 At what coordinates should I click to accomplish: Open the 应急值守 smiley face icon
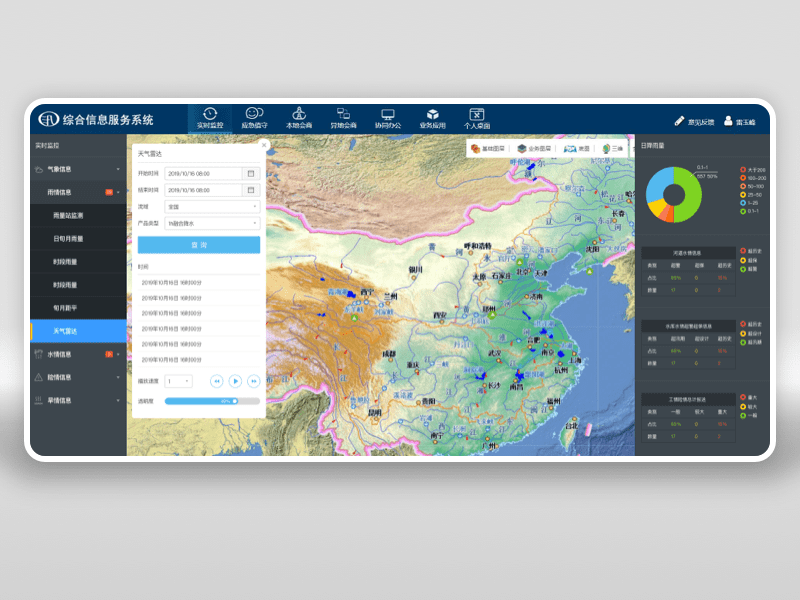254,113
